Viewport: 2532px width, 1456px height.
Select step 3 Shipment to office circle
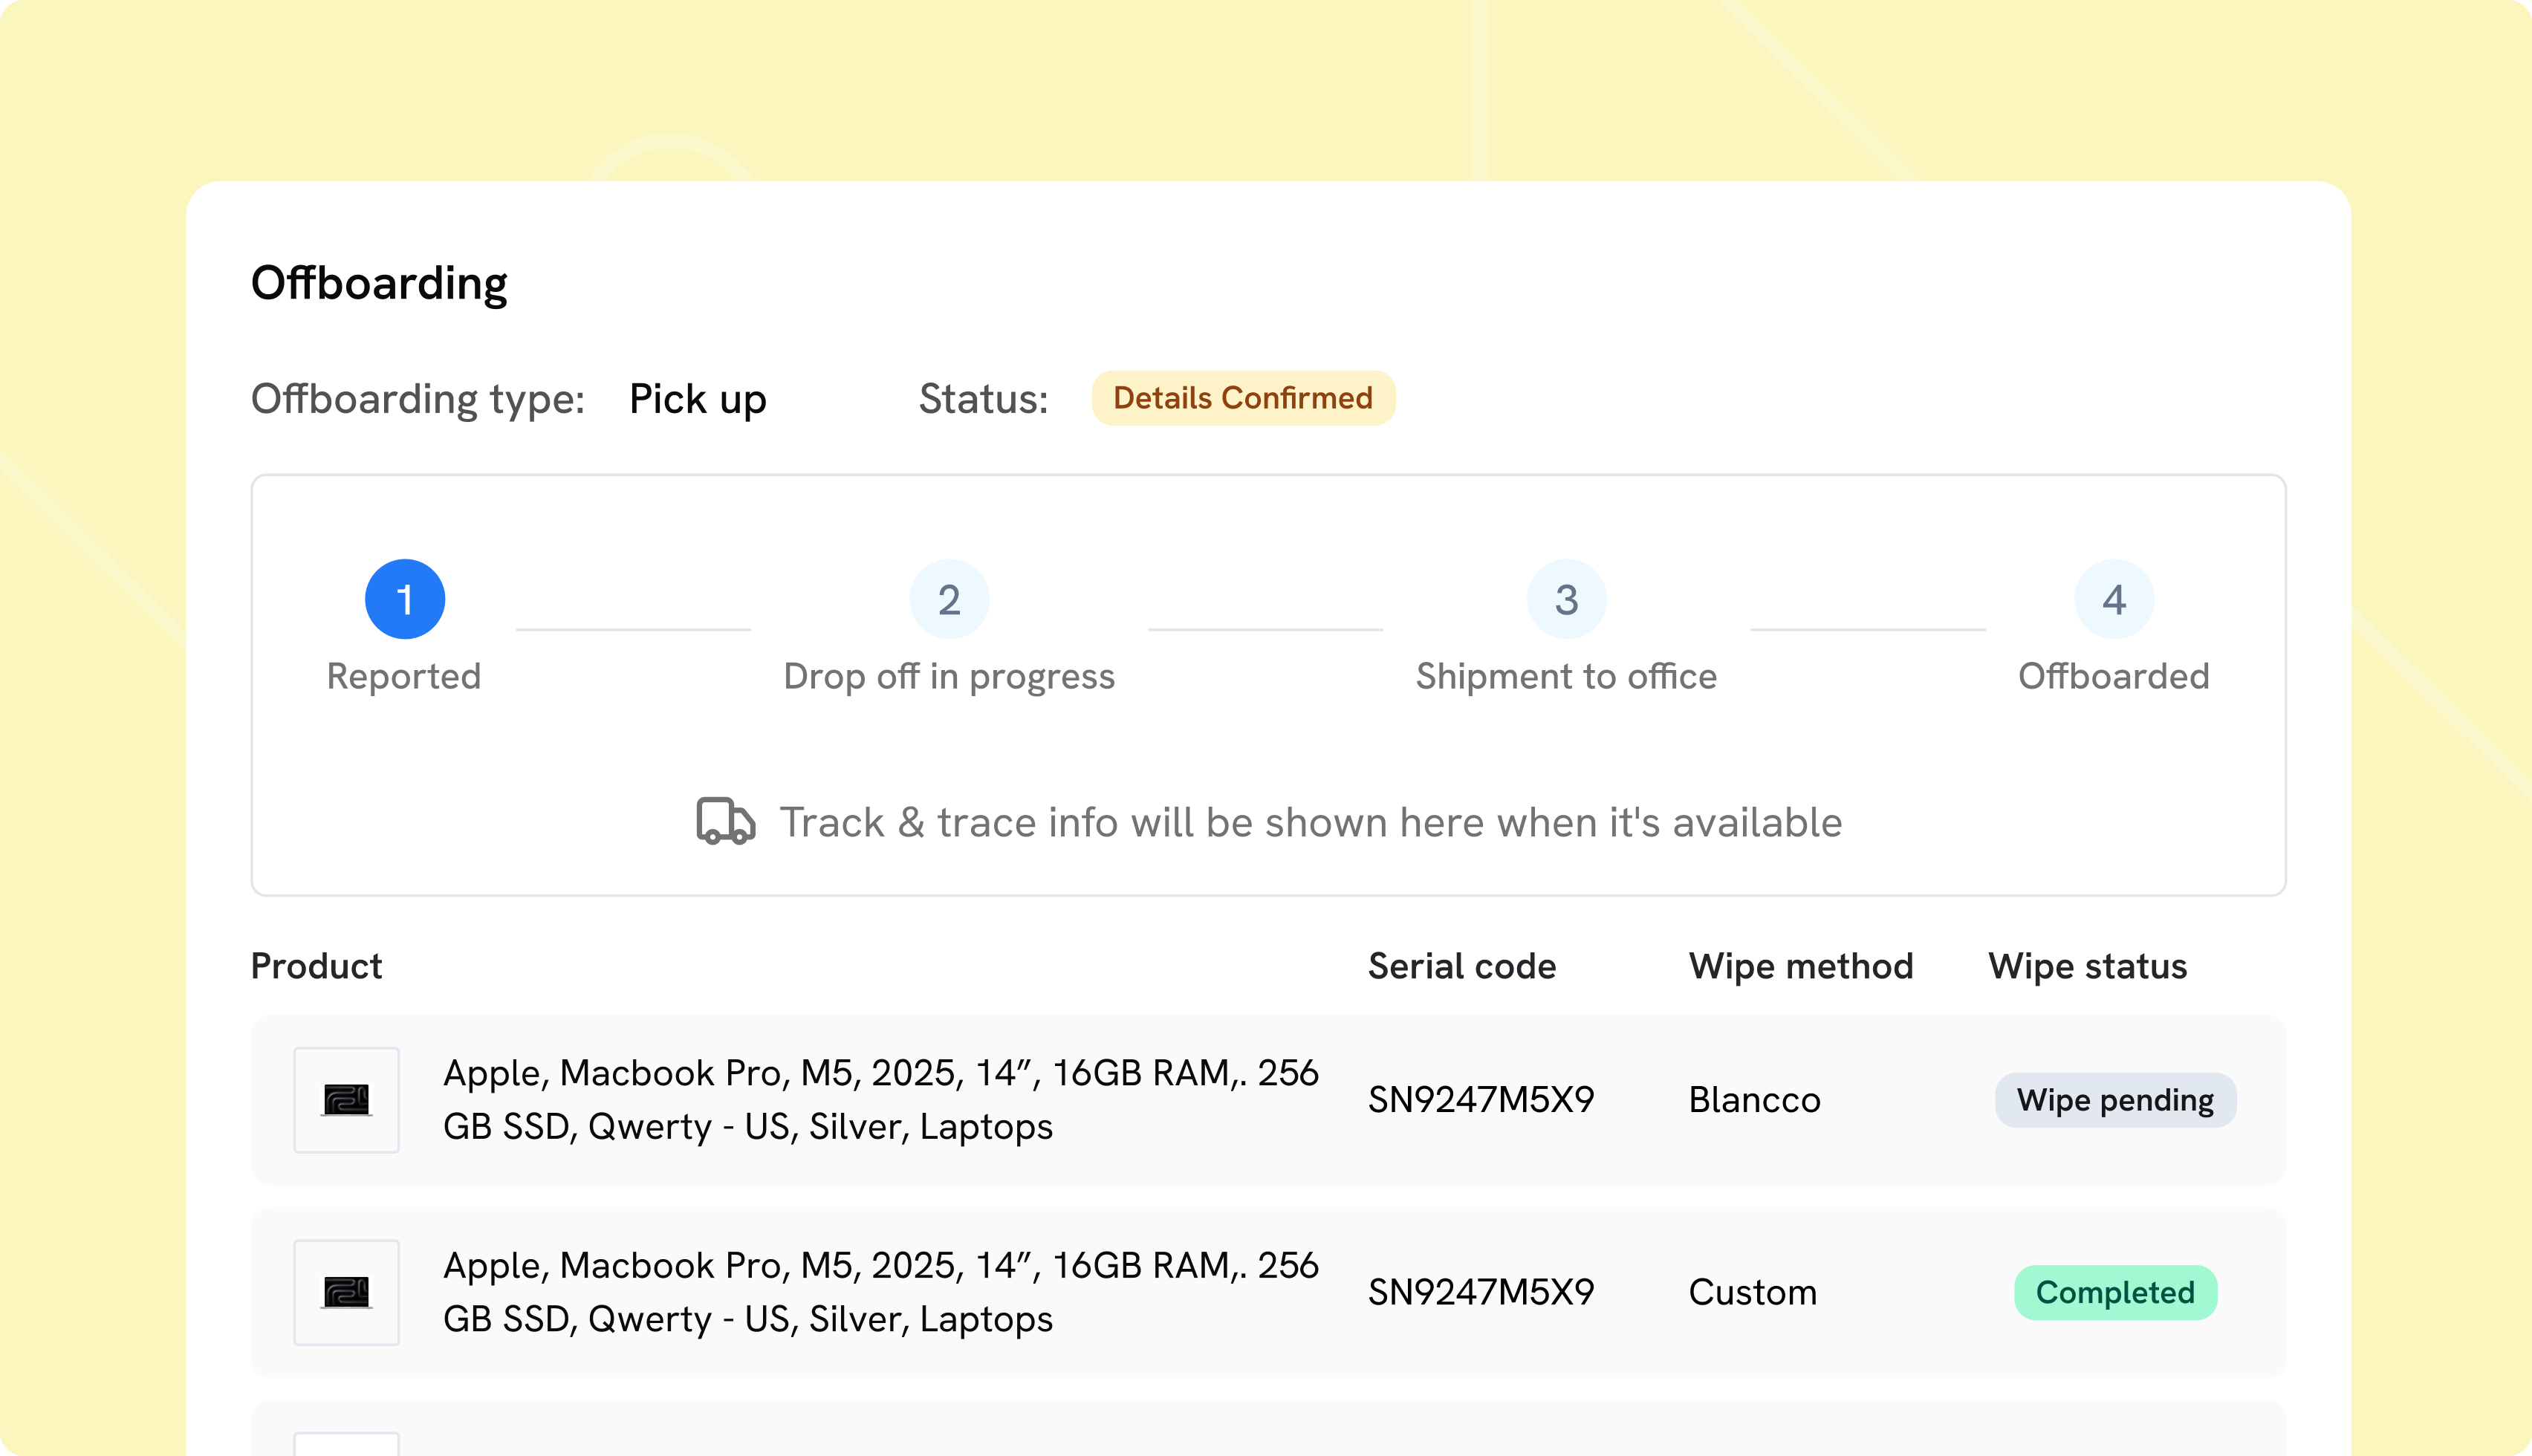[x=1566, y=599]
